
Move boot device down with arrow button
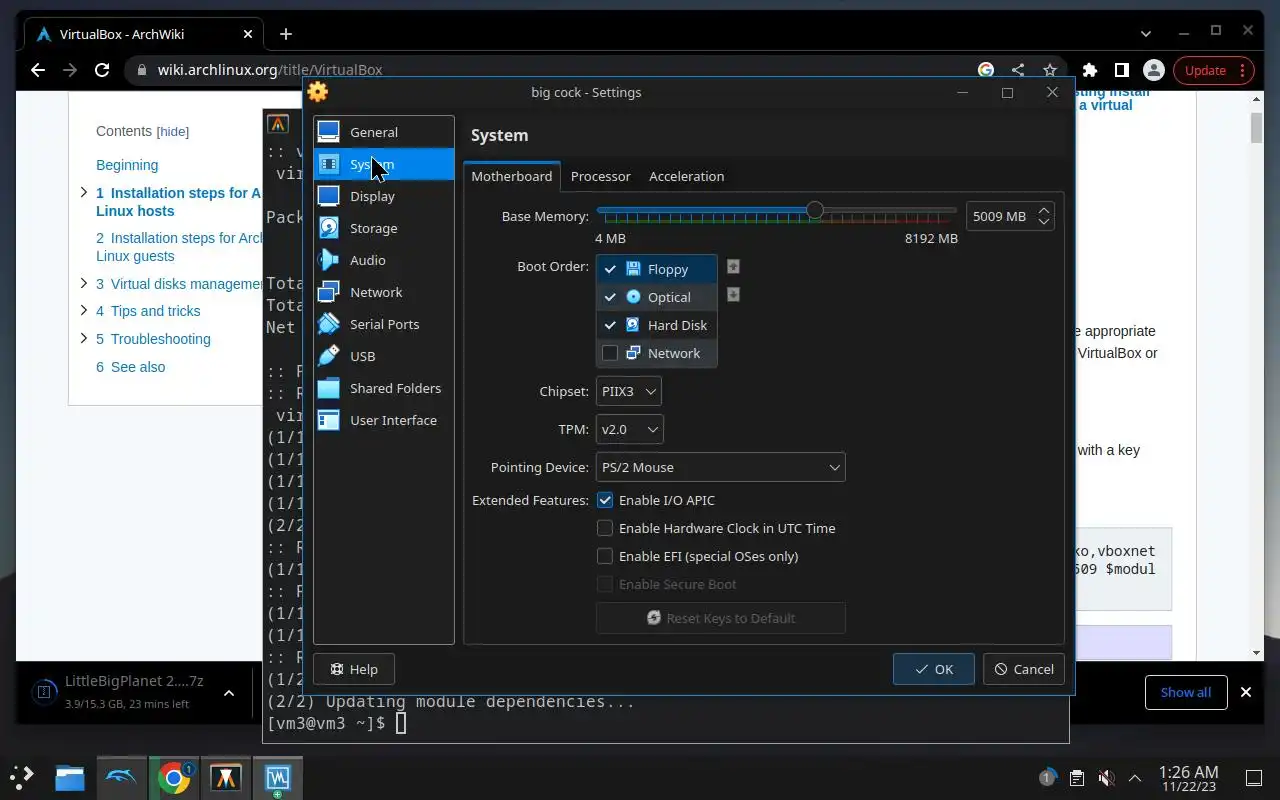pyautogui.click(x=733, y=295)
